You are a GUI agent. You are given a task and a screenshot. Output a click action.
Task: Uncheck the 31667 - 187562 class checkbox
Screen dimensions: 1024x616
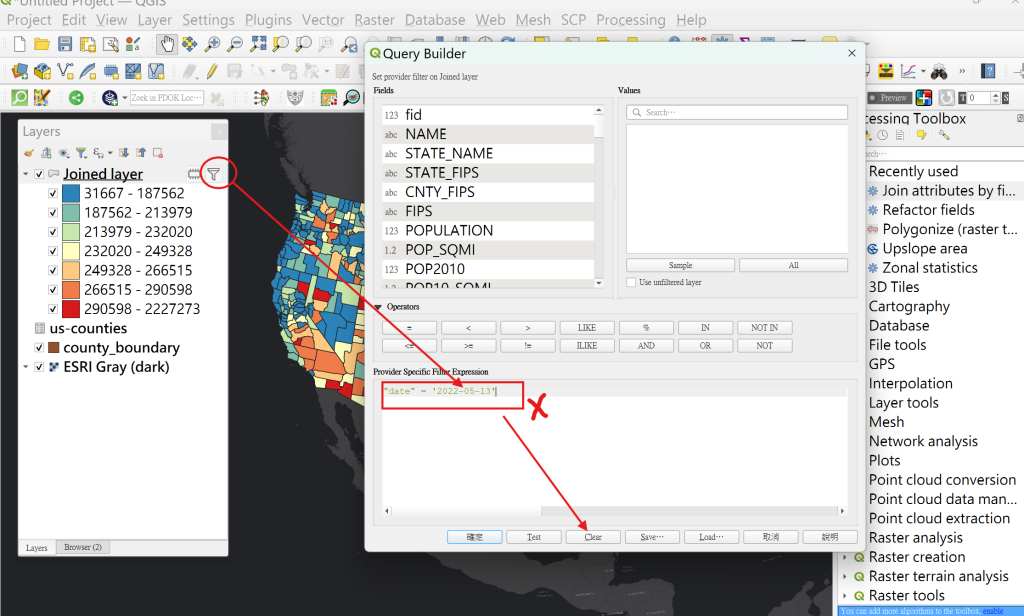click(53, 193)
